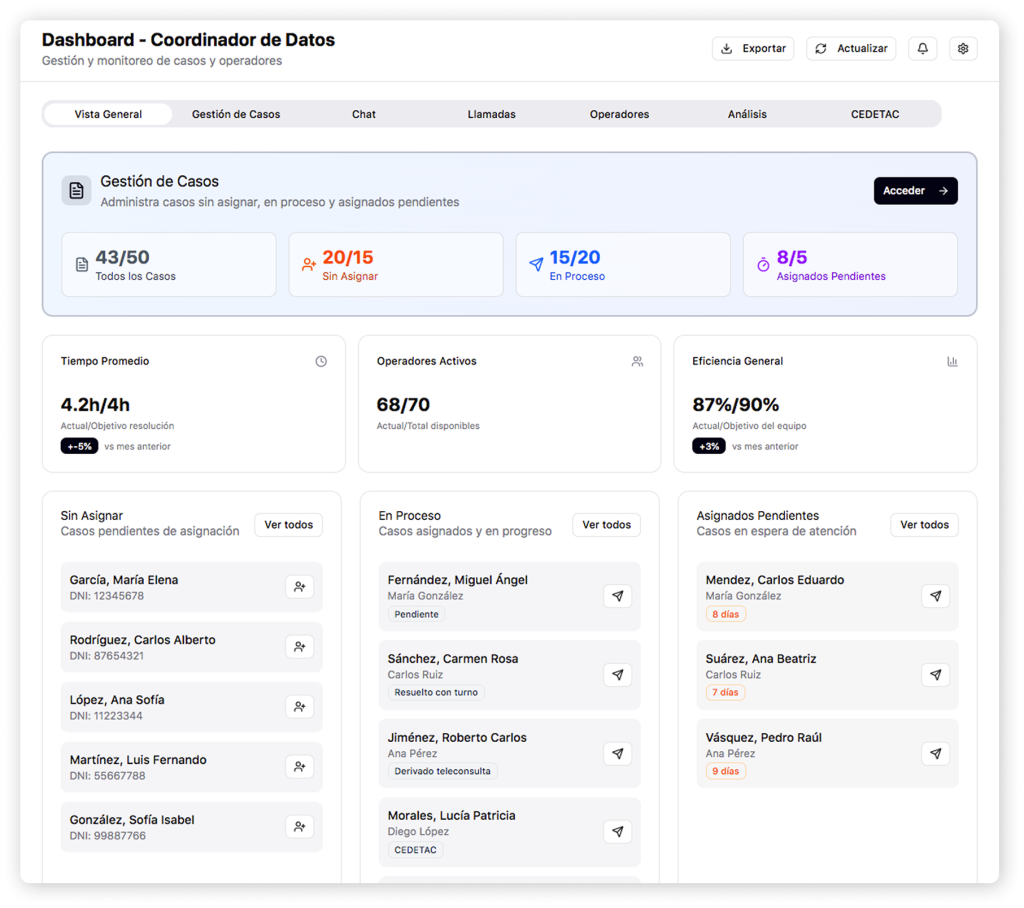Image resolution: width=1024 pixels, height=908 pixels.
Task: Assign Rodríguez, Carlos Alberto with the user-plus icon
Action: tap(300, 647)
